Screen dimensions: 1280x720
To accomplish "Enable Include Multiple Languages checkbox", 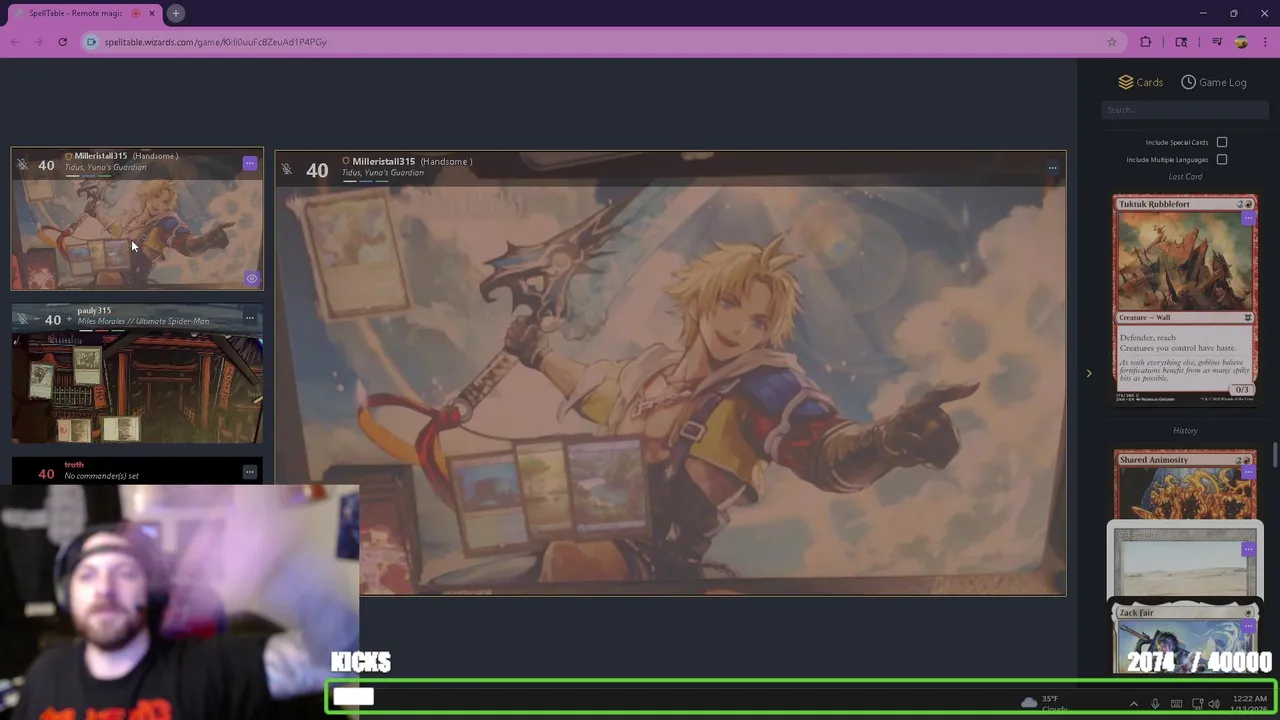I will tap(1222, 159).
